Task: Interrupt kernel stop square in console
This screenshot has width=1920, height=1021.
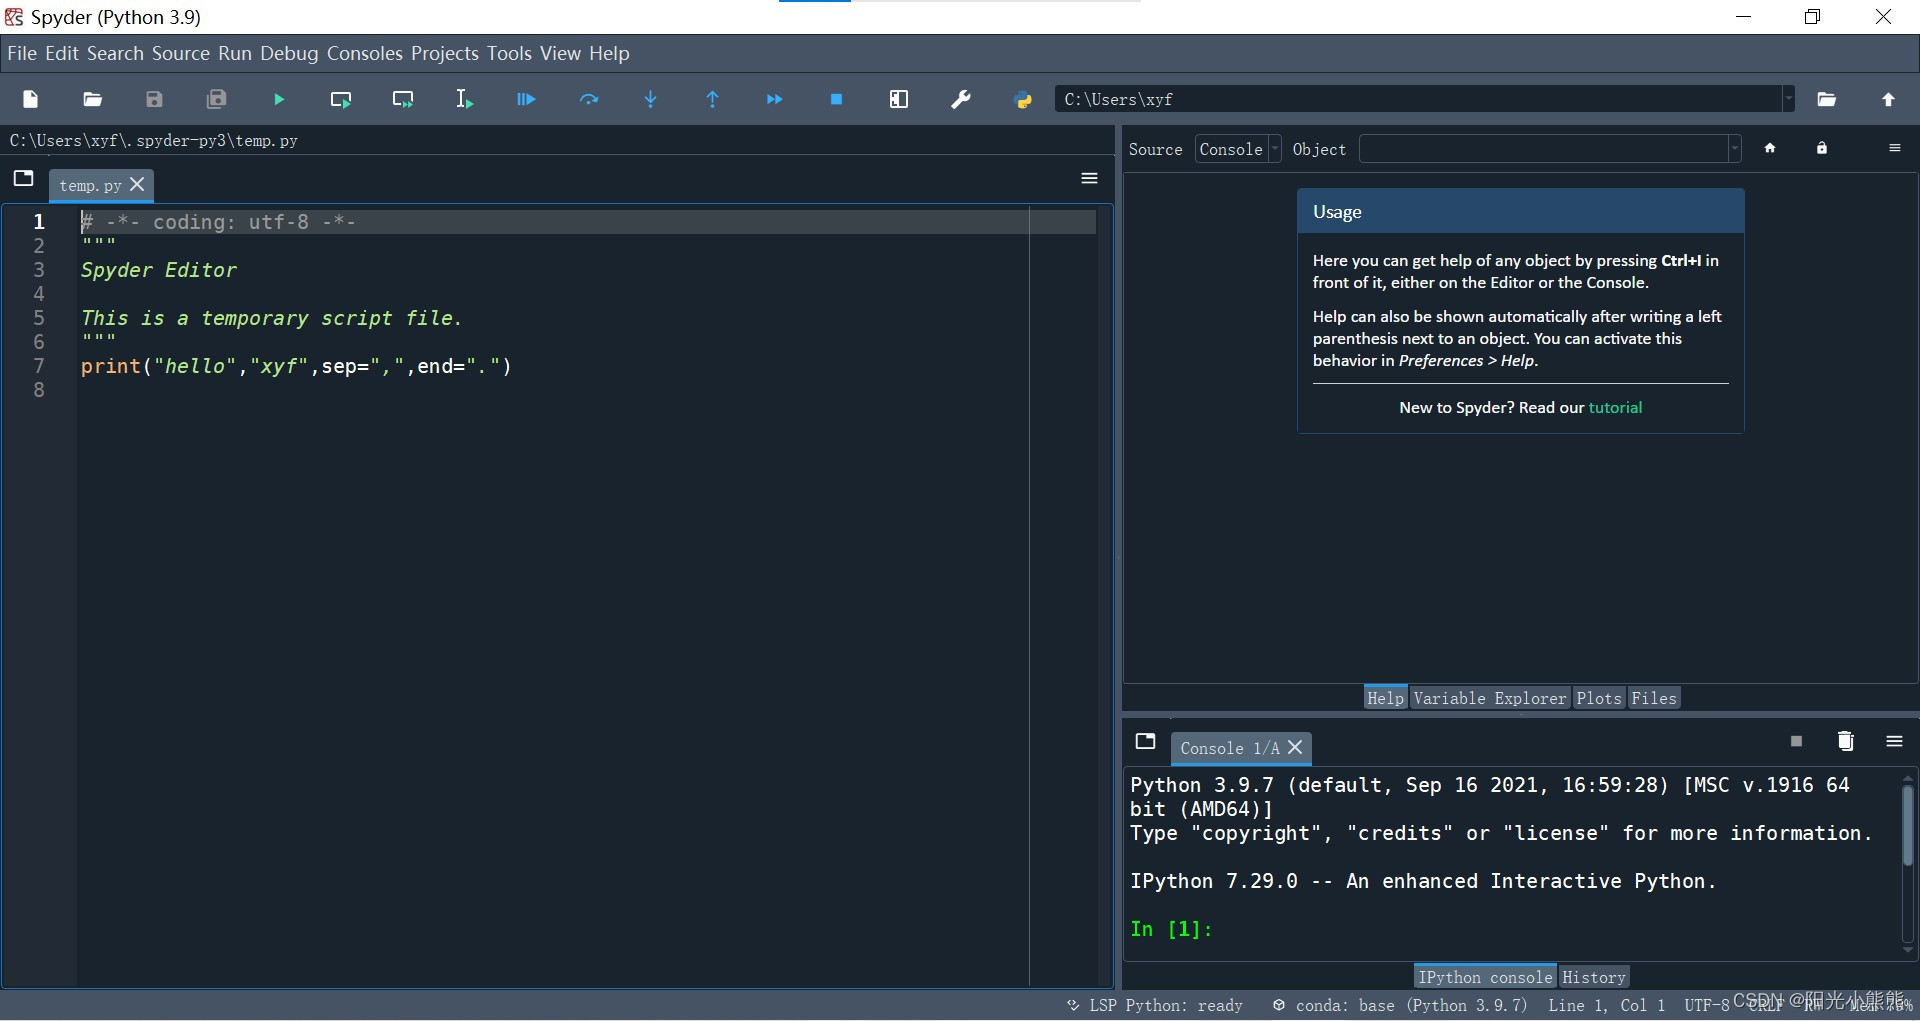Action: [1796, 741]
